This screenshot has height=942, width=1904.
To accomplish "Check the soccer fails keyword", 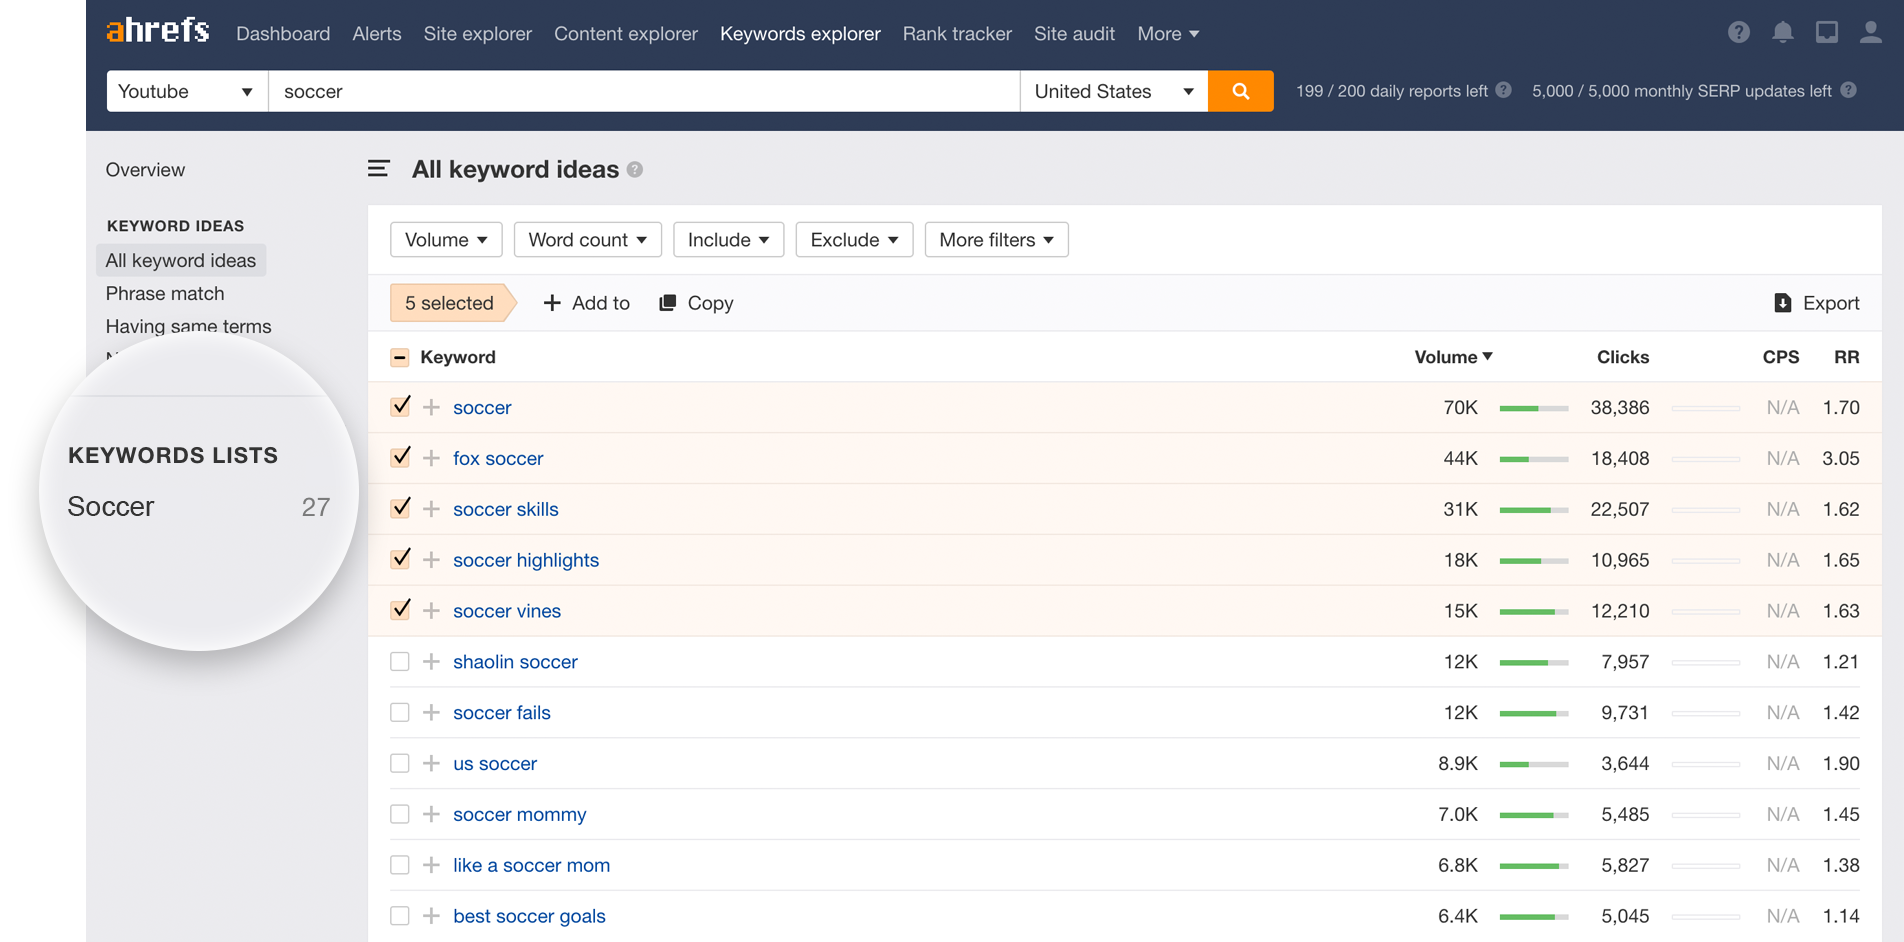I will [x=400, y=712].
